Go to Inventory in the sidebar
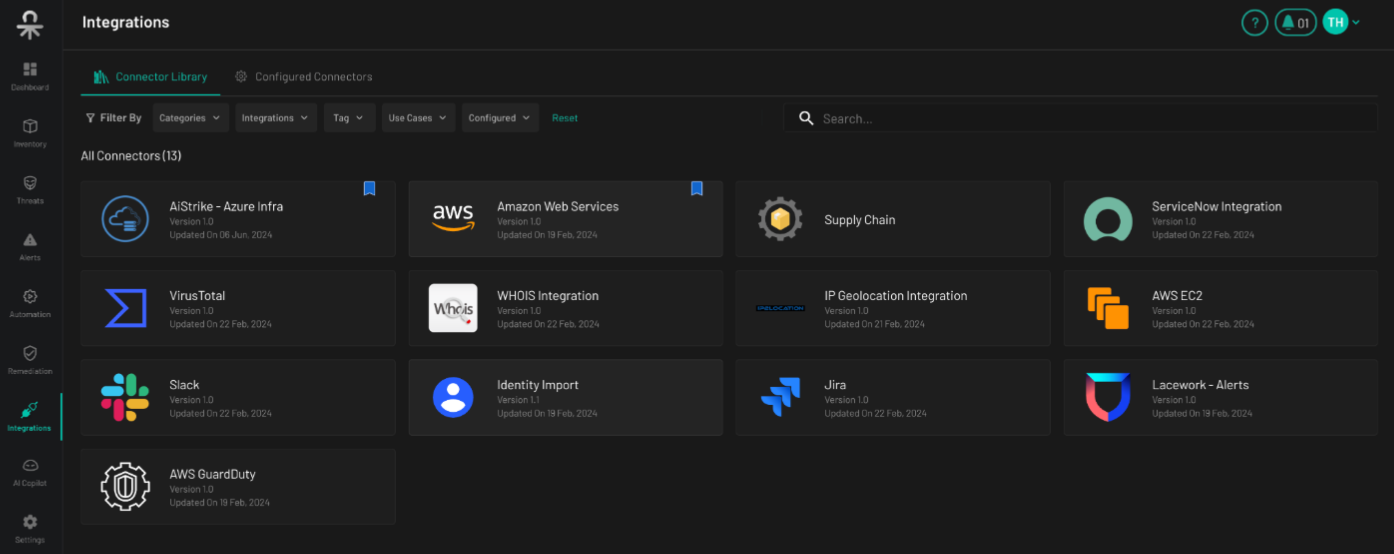The height and width of the screenshot is (554, 1394). pos(30,126)
